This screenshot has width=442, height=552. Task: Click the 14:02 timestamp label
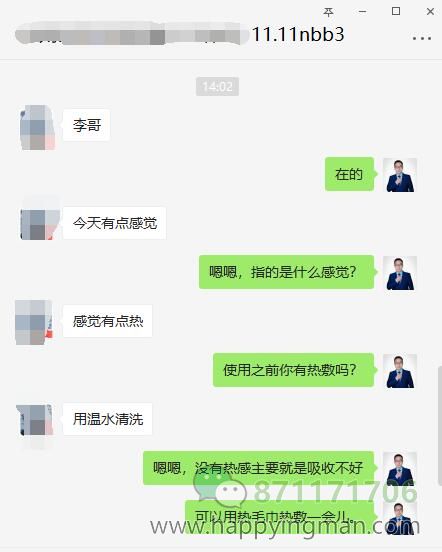(217, 86)
